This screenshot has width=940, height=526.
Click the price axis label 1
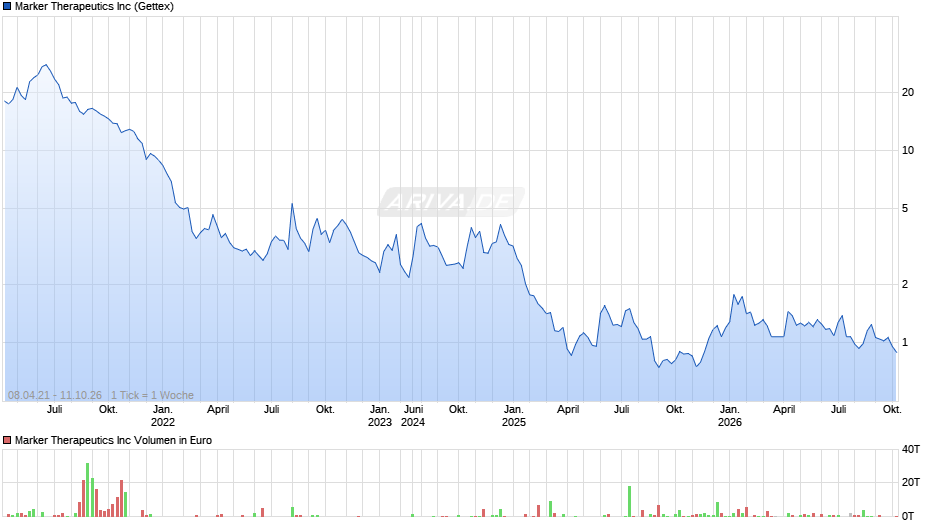click(905, 342)
